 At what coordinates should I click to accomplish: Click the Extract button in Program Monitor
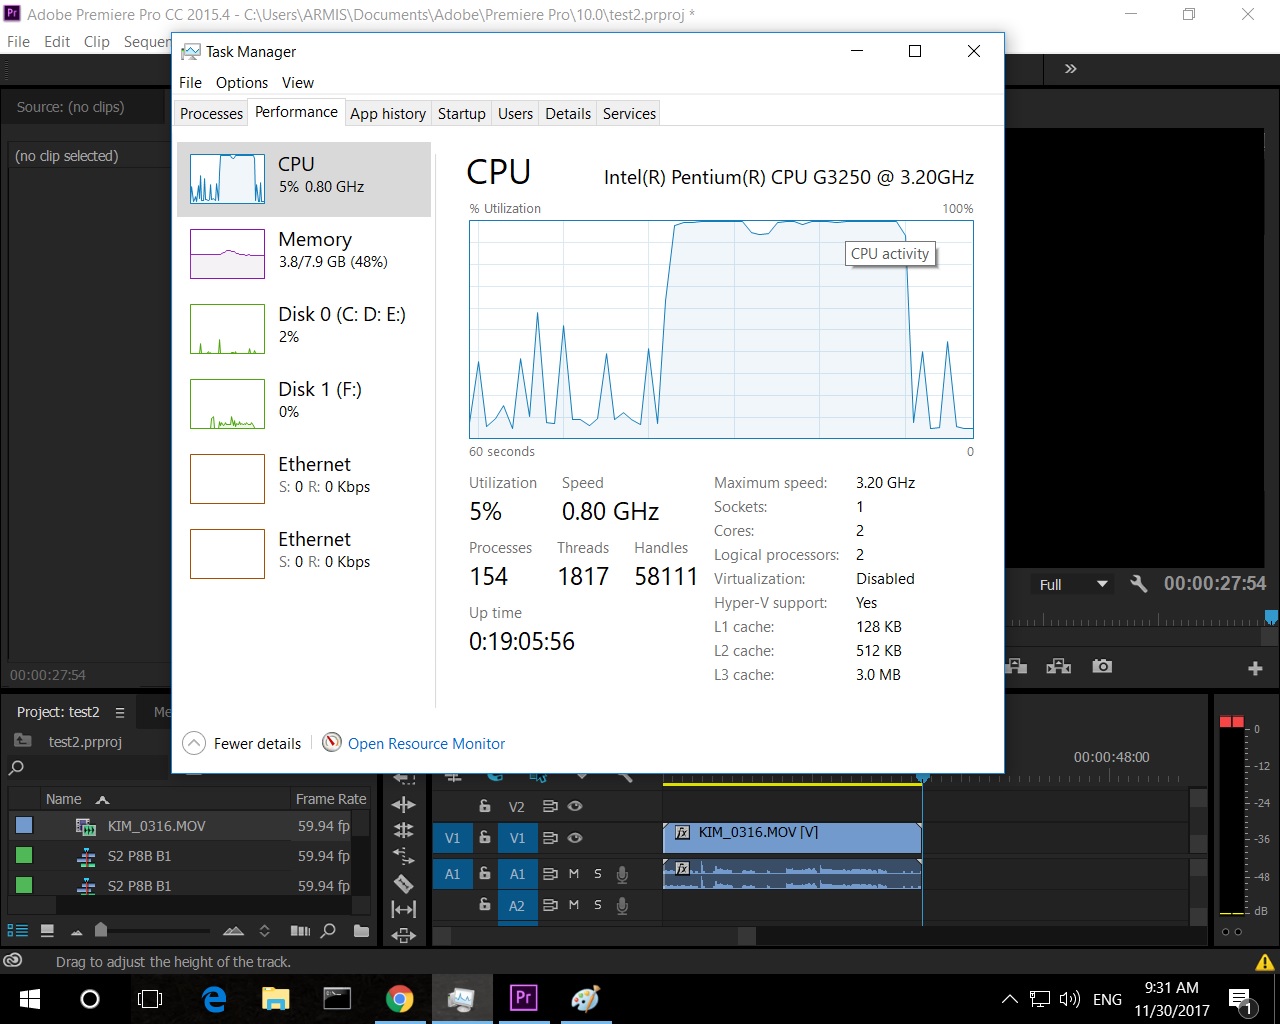(1059, 667)
